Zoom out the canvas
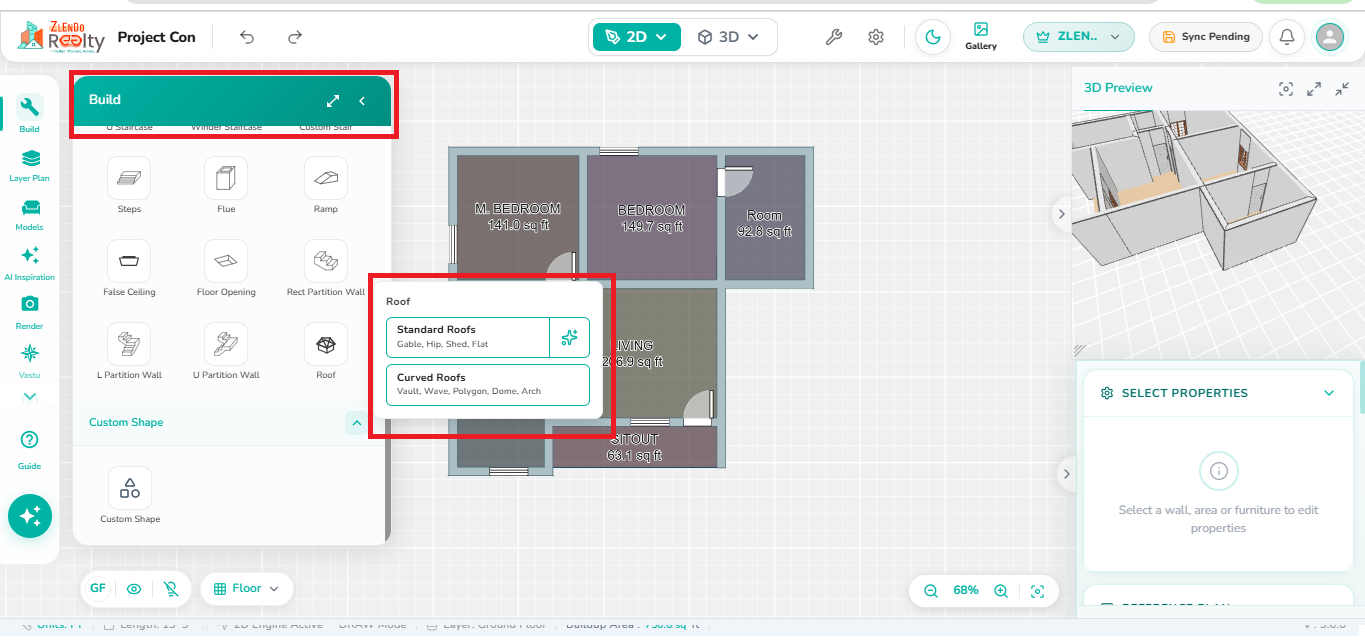This screenshot has height=641, width=1365. [x=931, y=591]
